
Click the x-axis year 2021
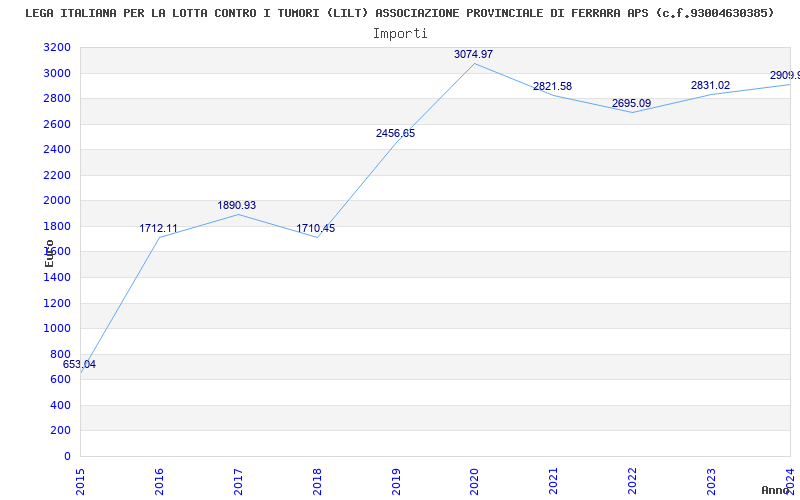[554, 482]
